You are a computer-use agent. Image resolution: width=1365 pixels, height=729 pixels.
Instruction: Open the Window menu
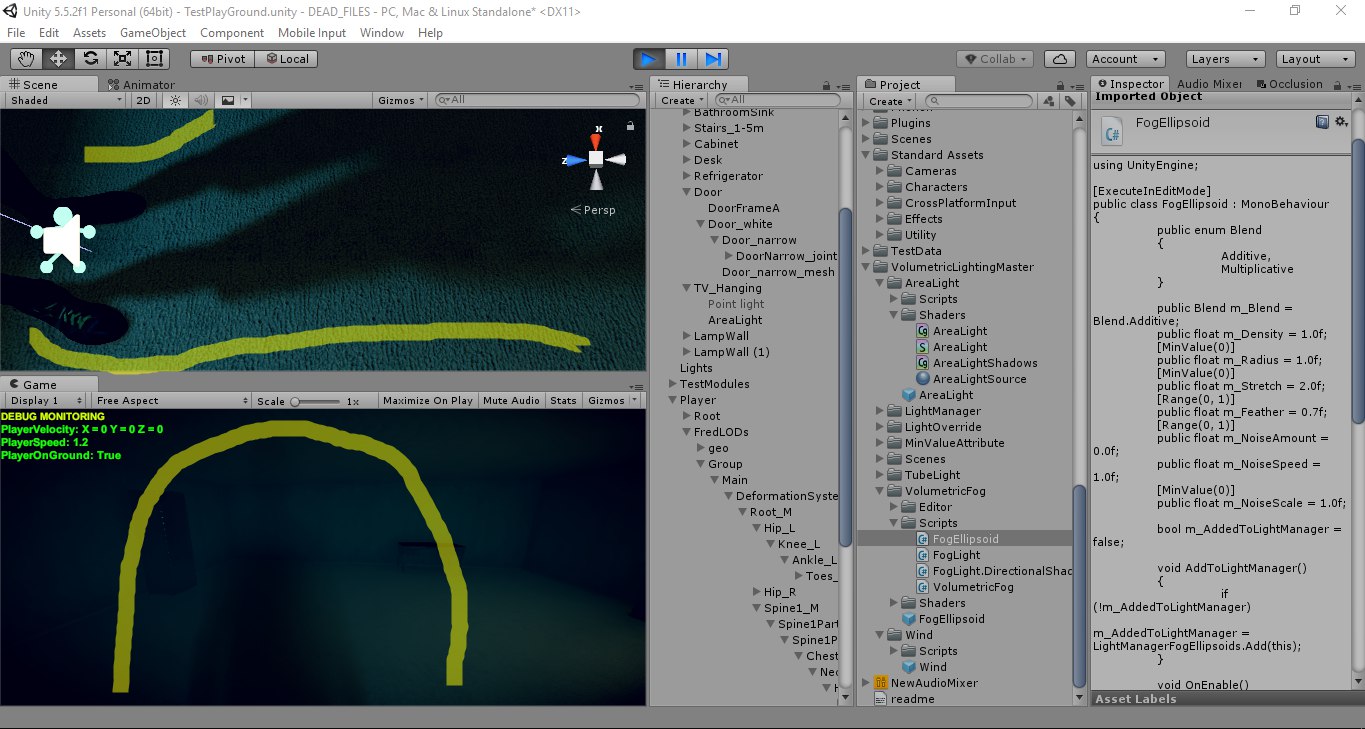[382, 33]
